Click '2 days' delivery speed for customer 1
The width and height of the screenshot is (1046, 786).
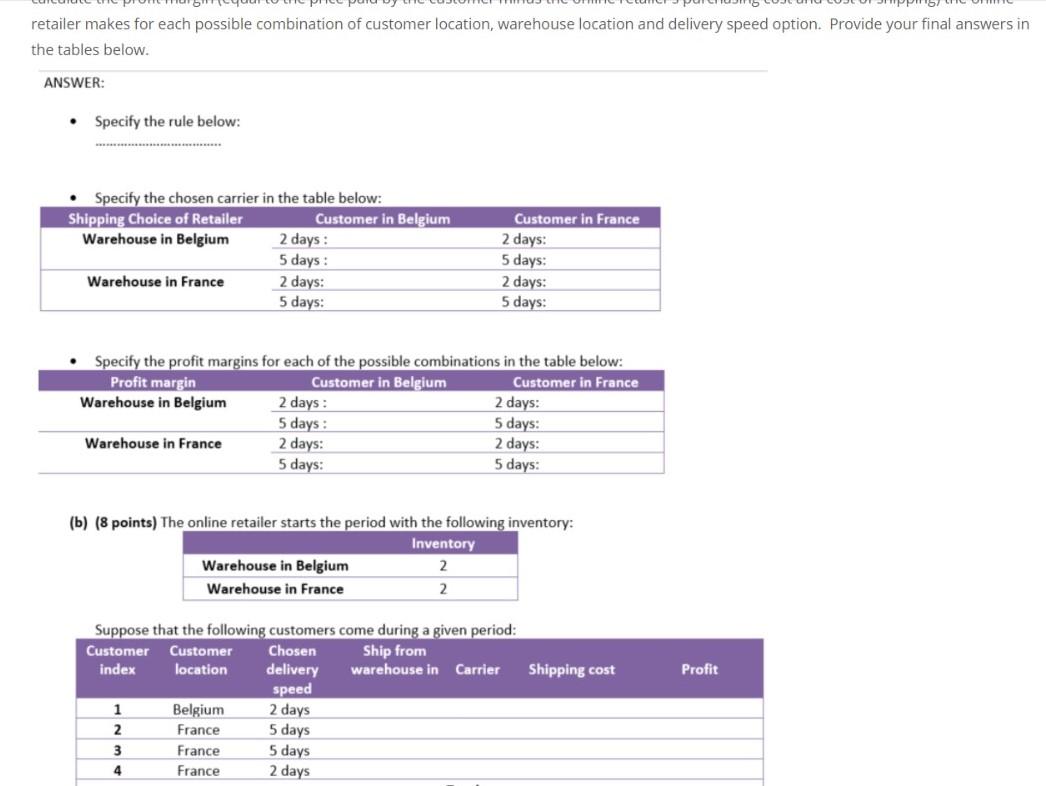click(290, 709)
